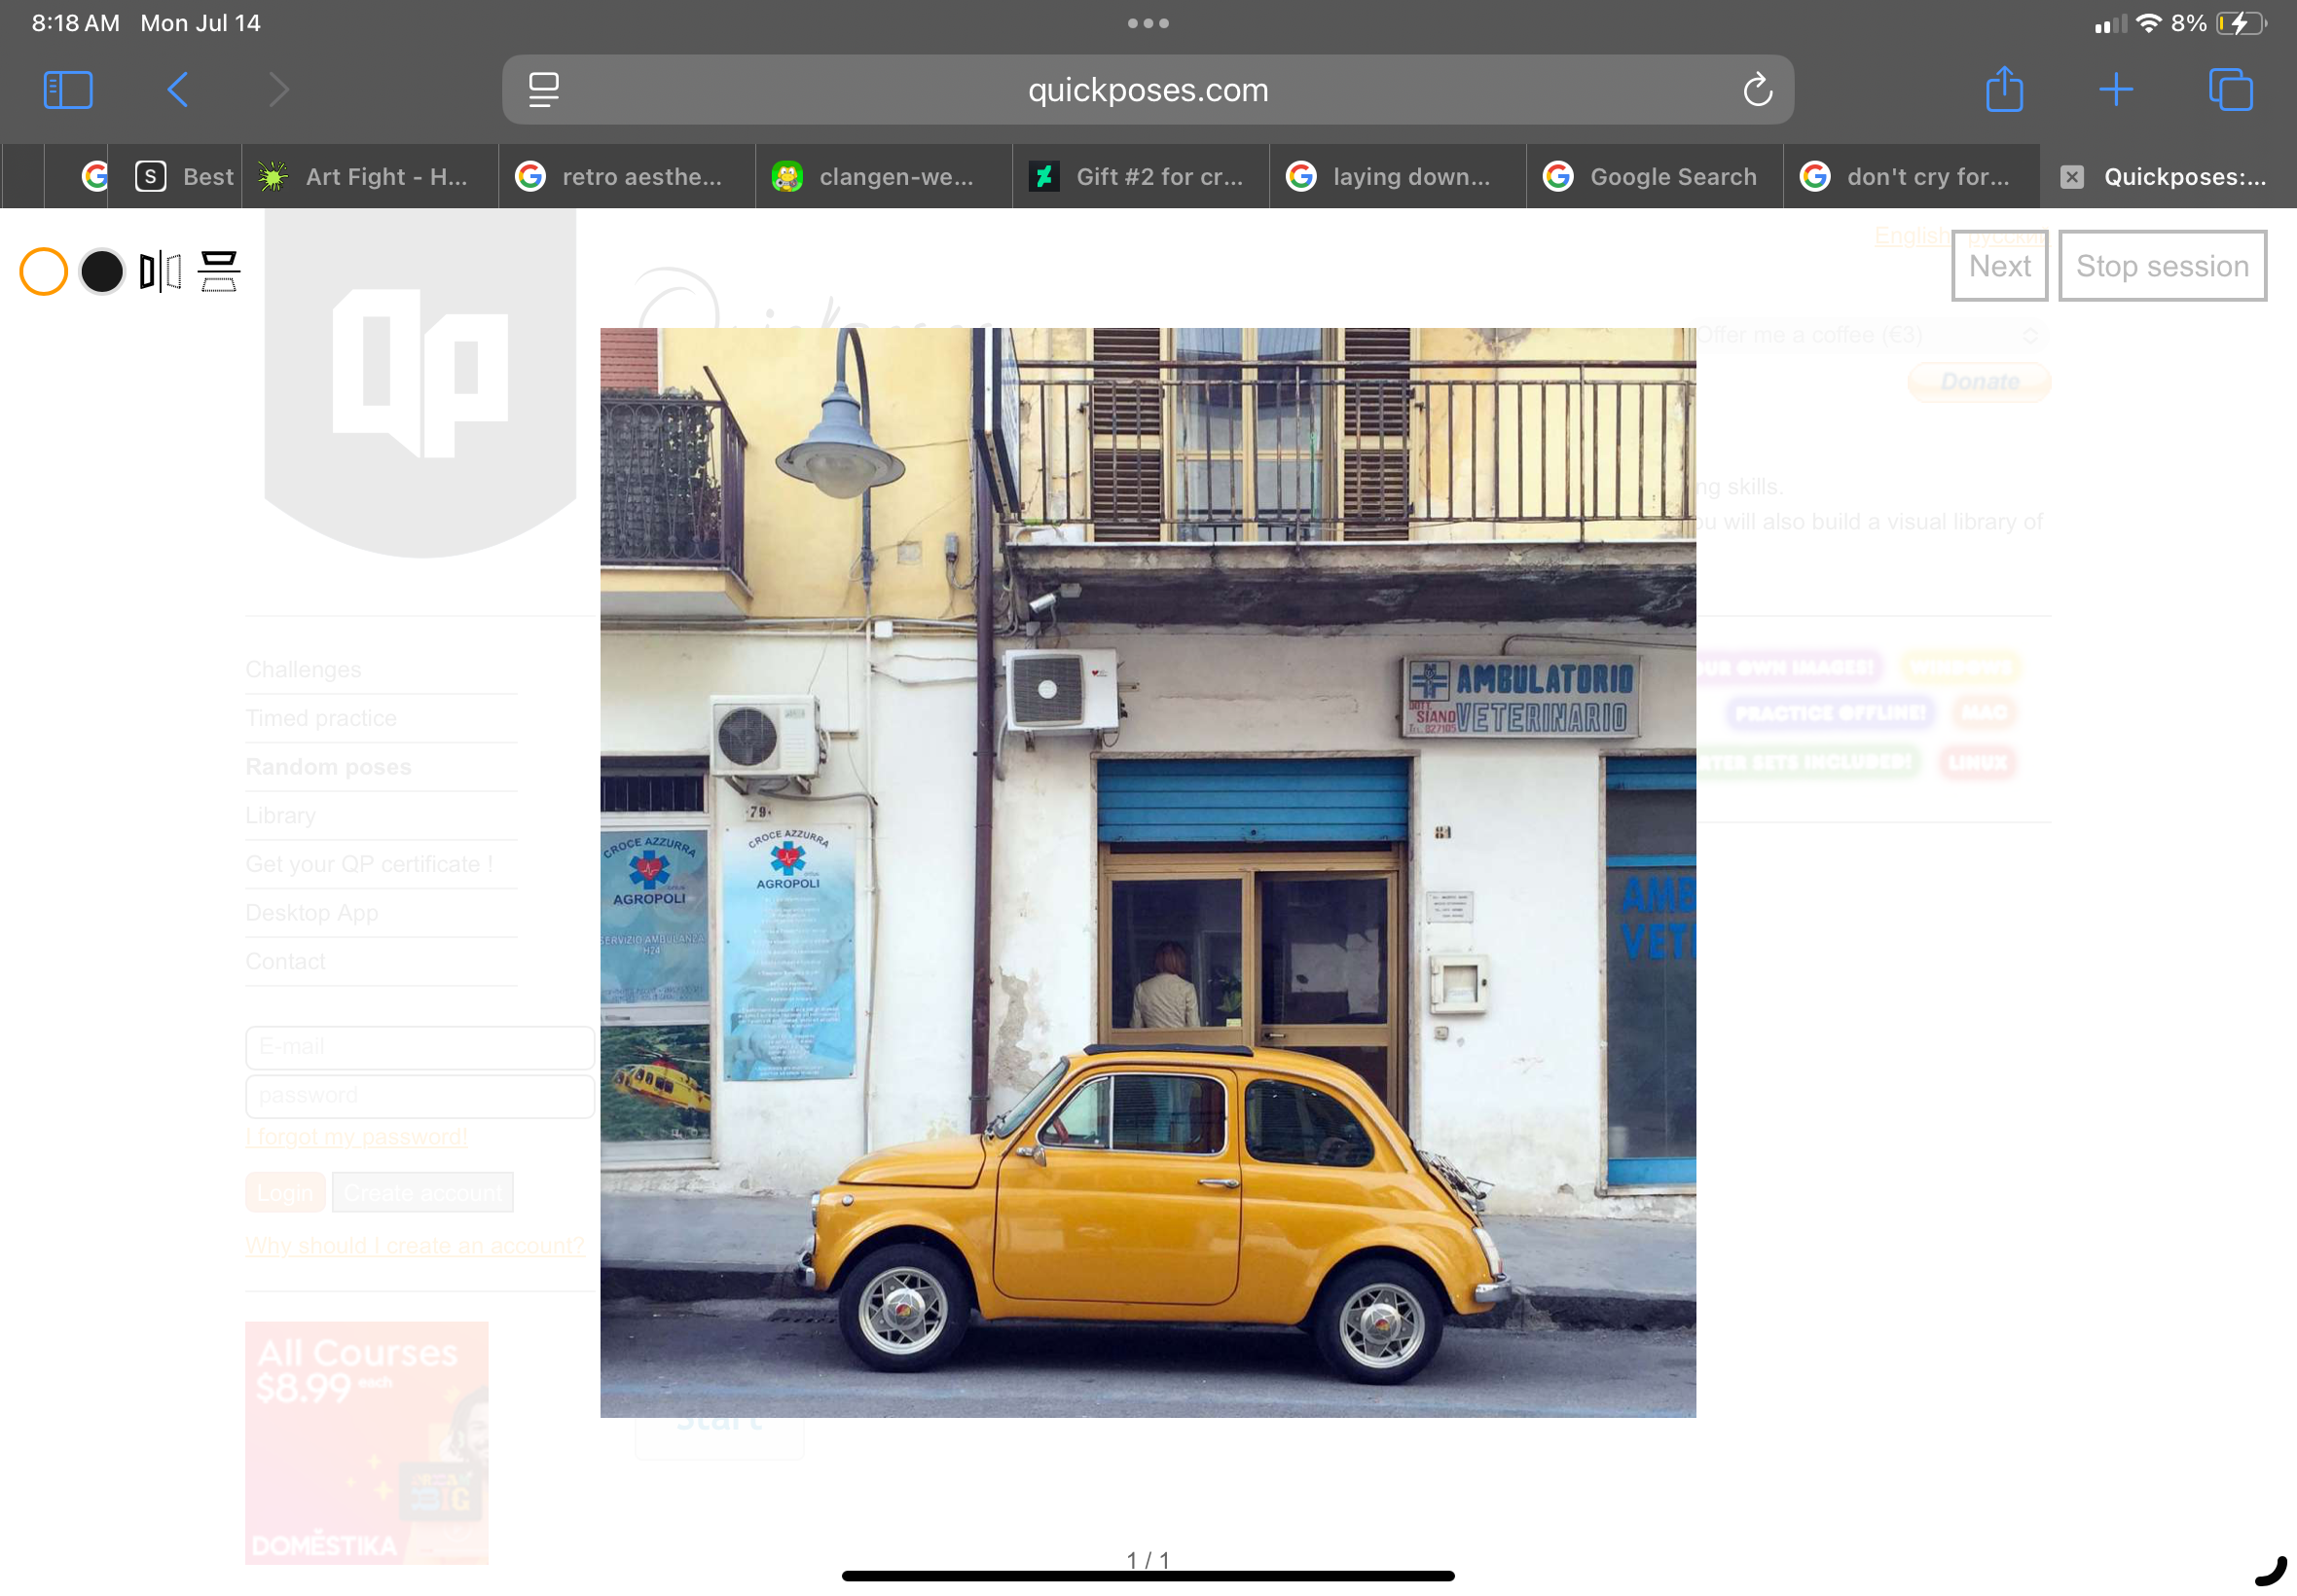
Task: Tap the three-dot multitasking menu
Action: click(x=1148, y=23)
